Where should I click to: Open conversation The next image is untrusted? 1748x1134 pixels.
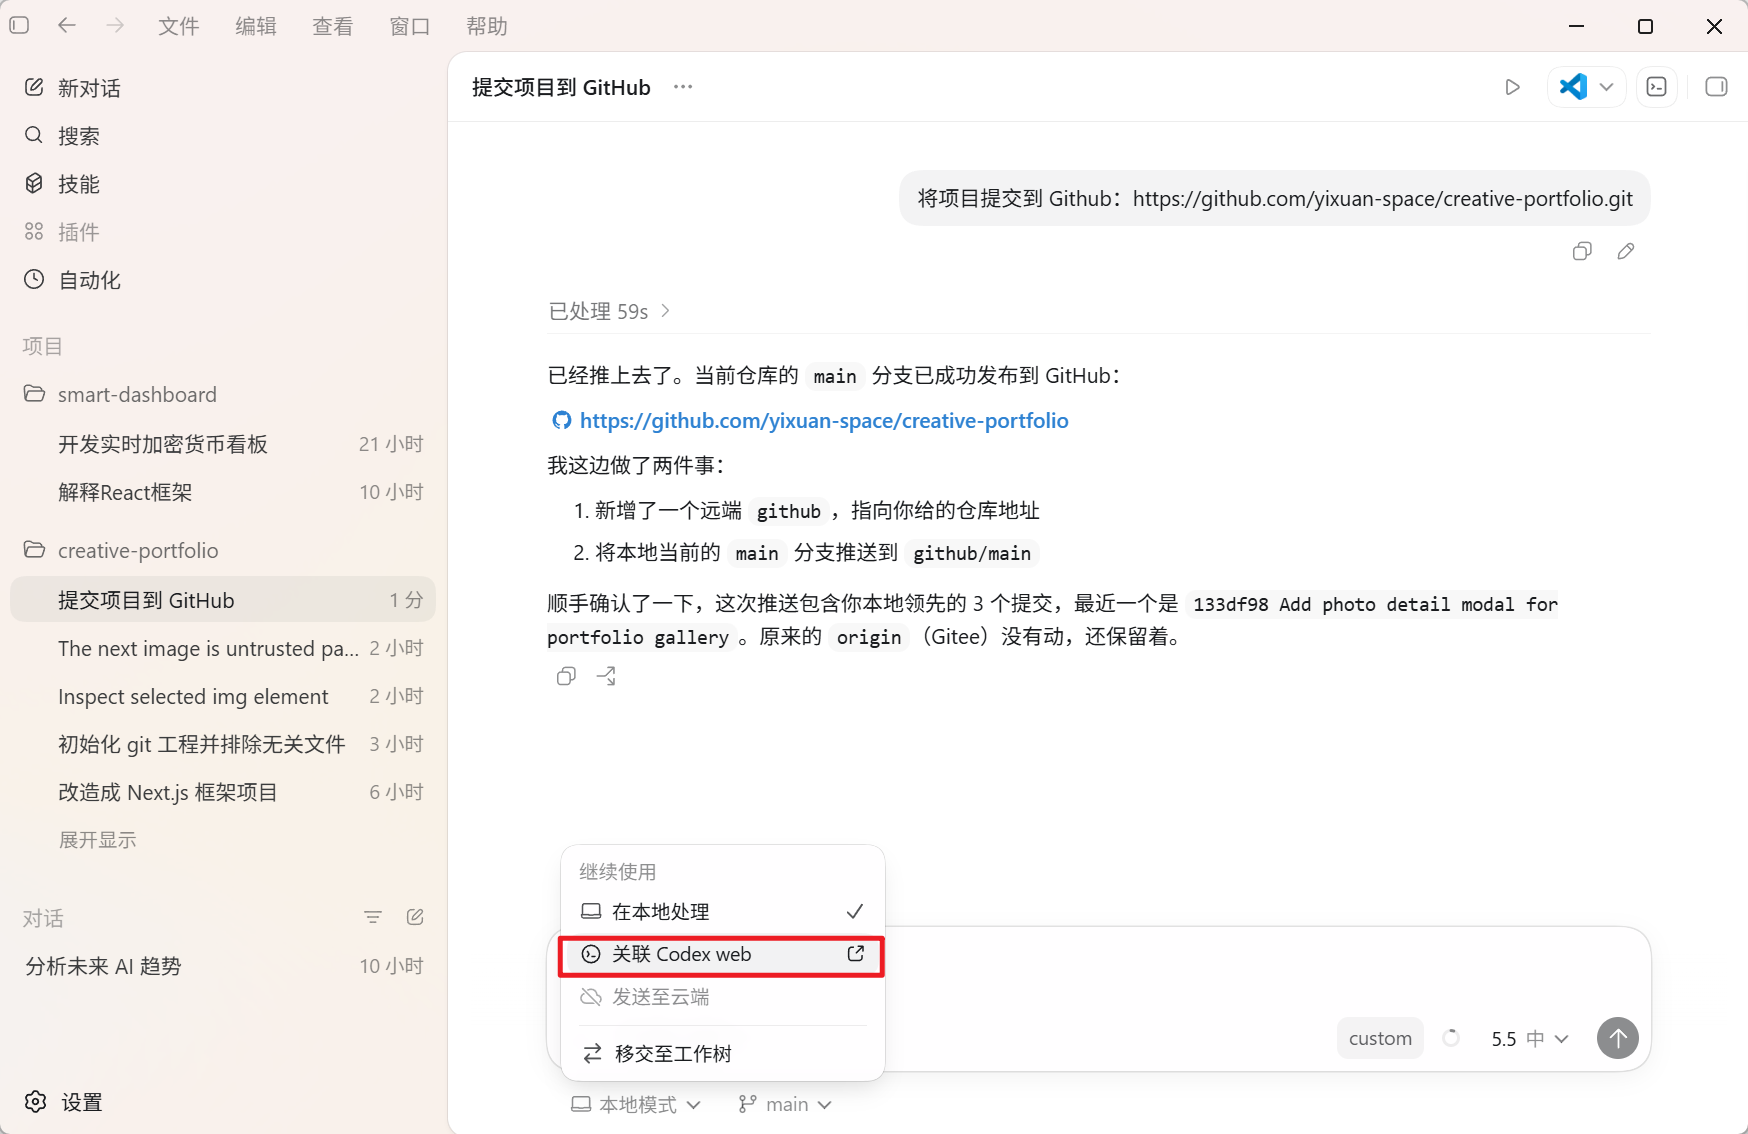point(223,648)
